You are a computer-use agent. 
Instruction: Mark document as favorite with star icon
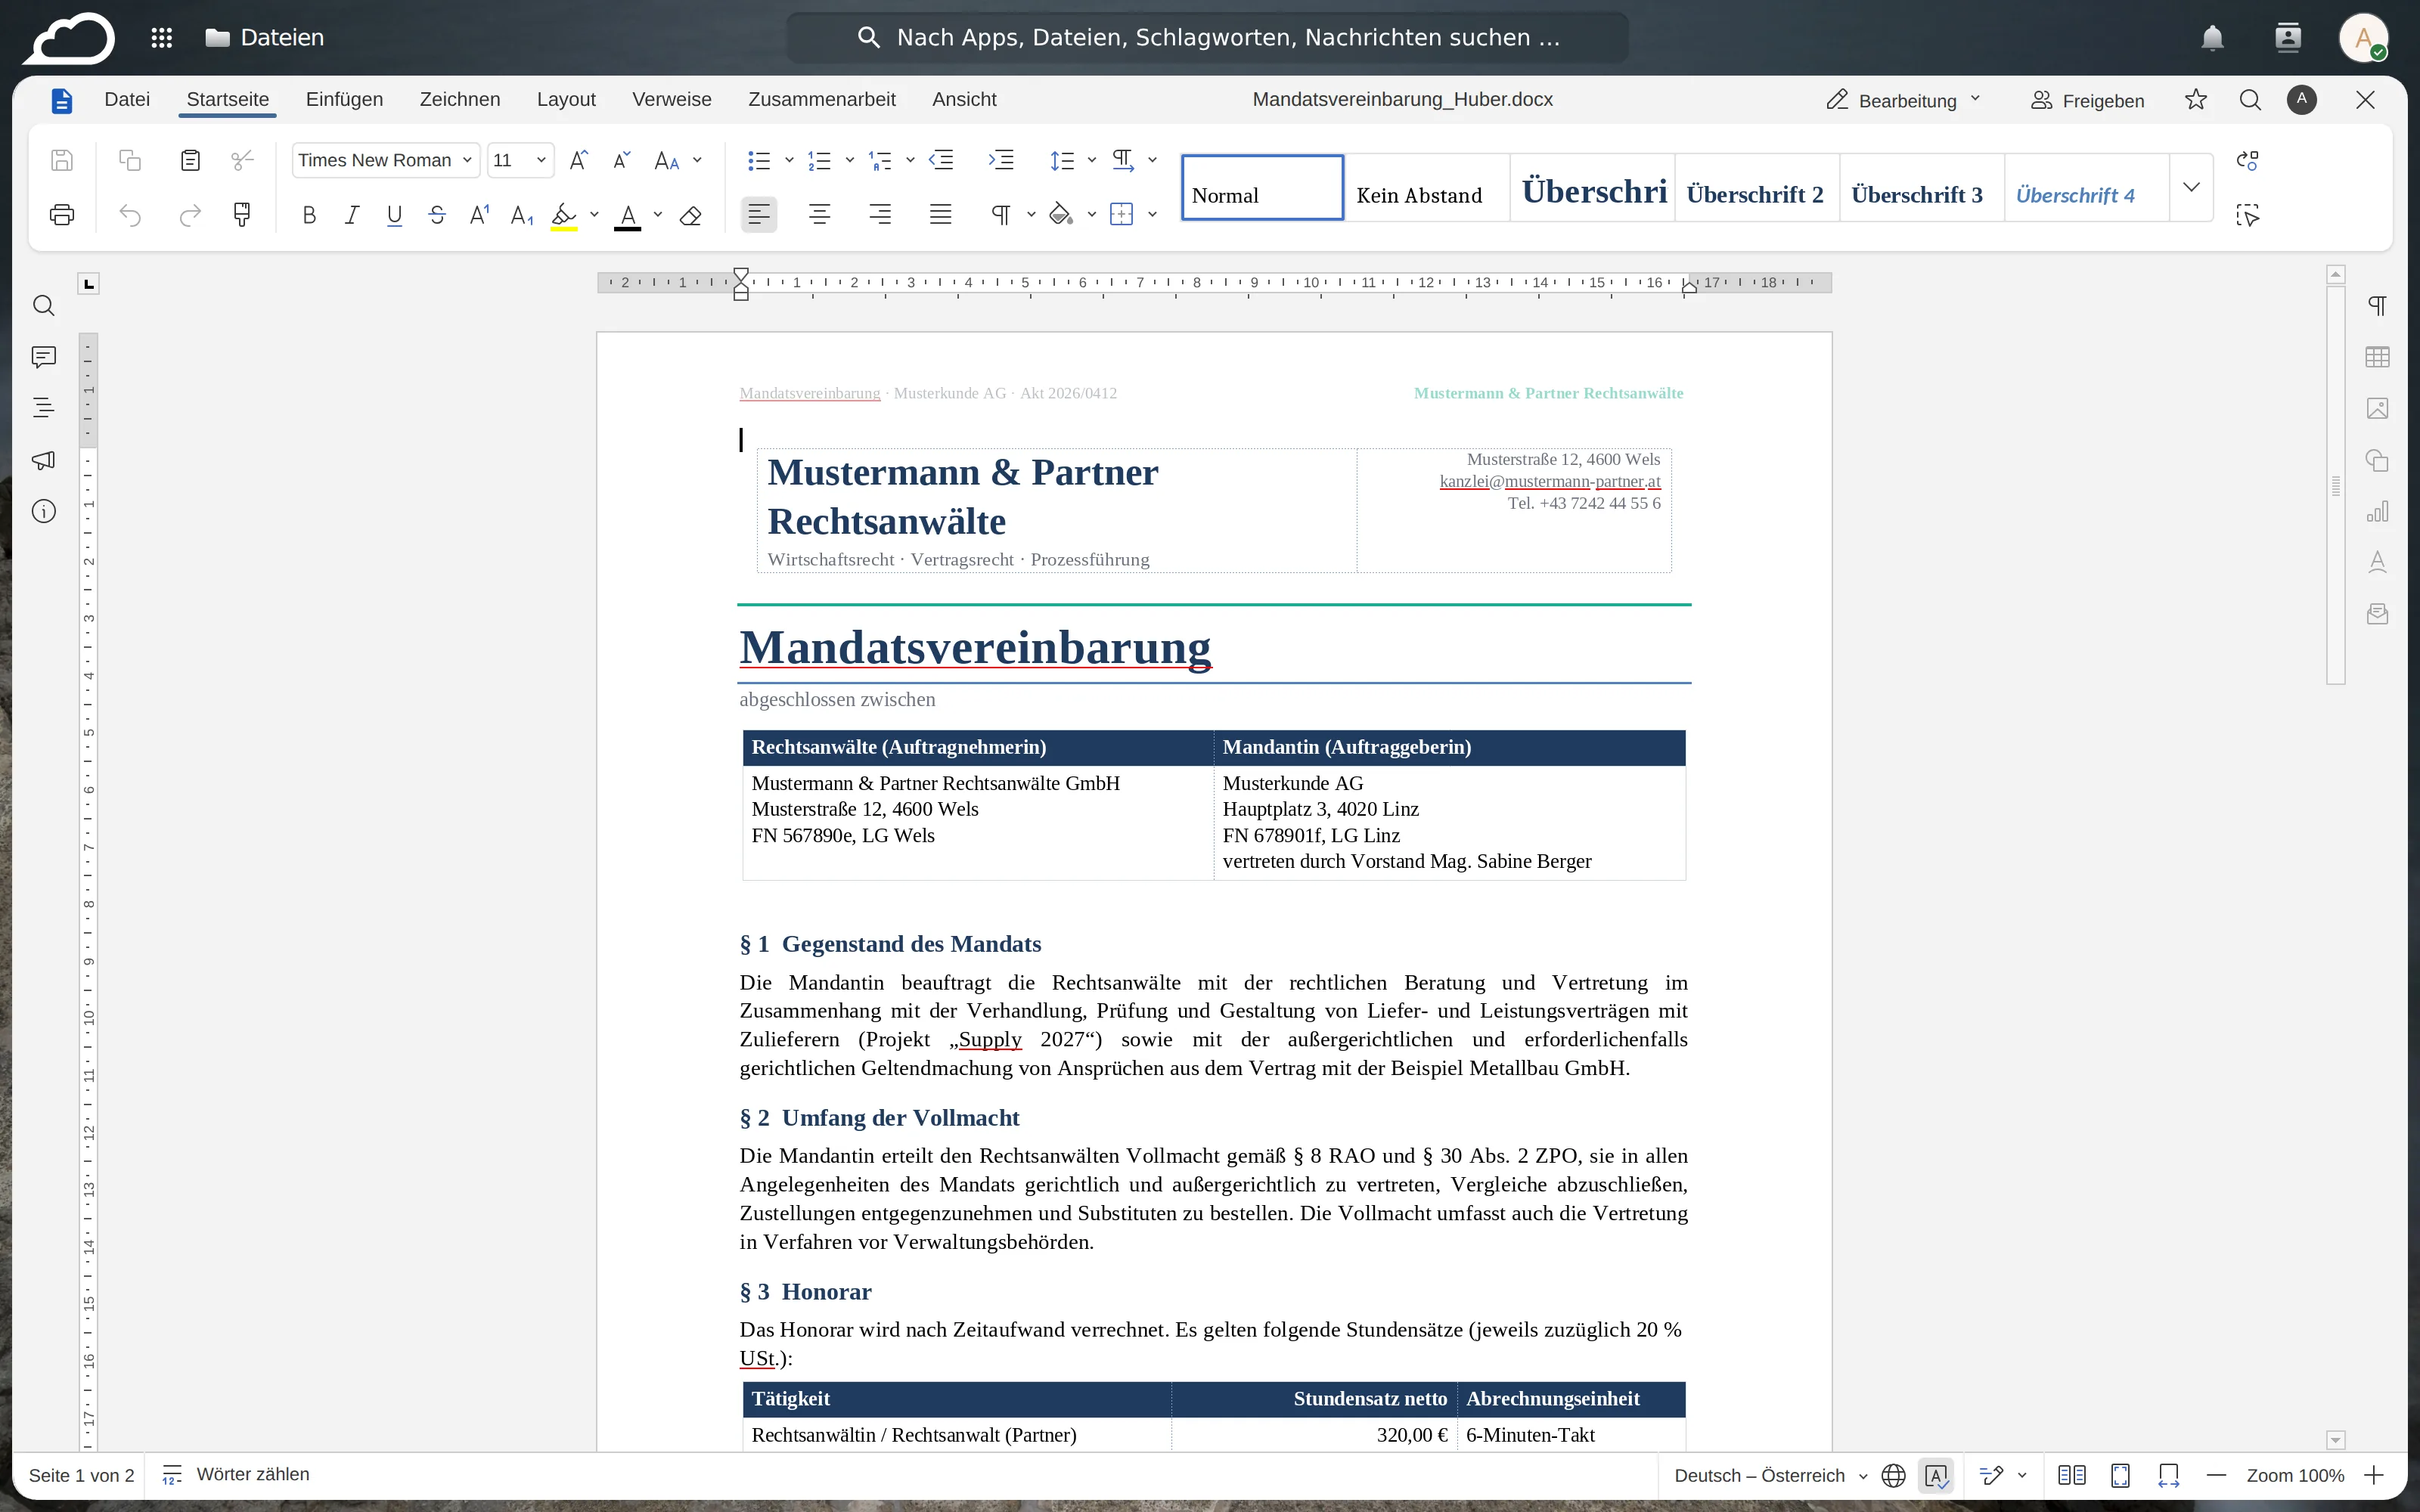tap(2196, 99)
